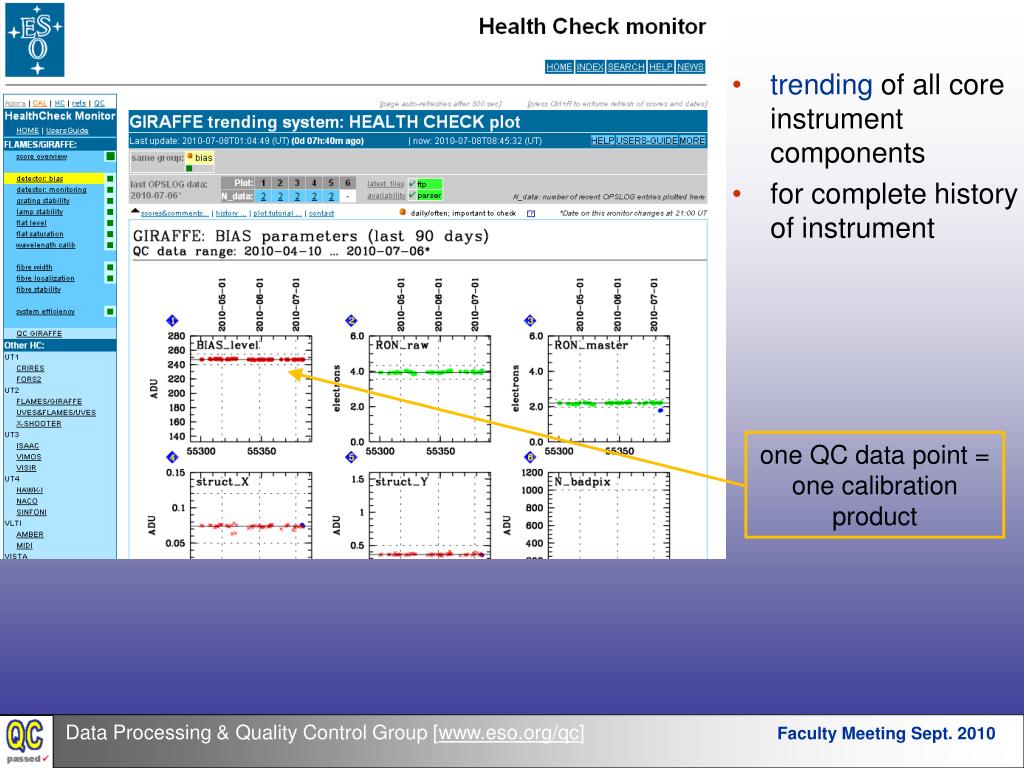The height and width of the screenshot is (768, 1024).
Task: Open CAL link in sidebar top row
Action: (x=40, y=103)
